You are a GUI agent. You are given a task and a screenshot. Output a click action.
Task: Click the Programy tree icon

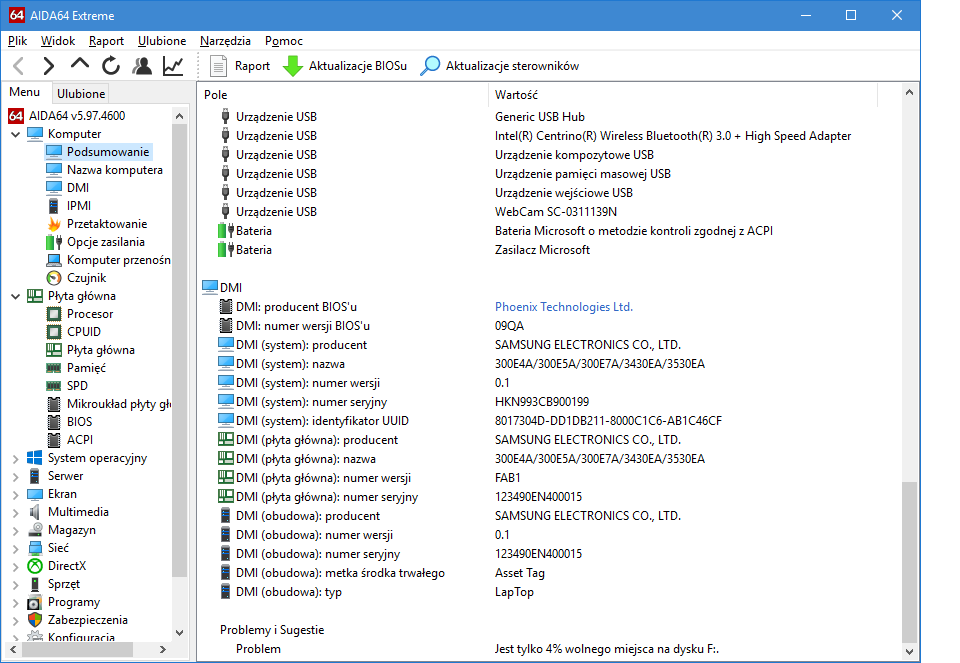35,602
